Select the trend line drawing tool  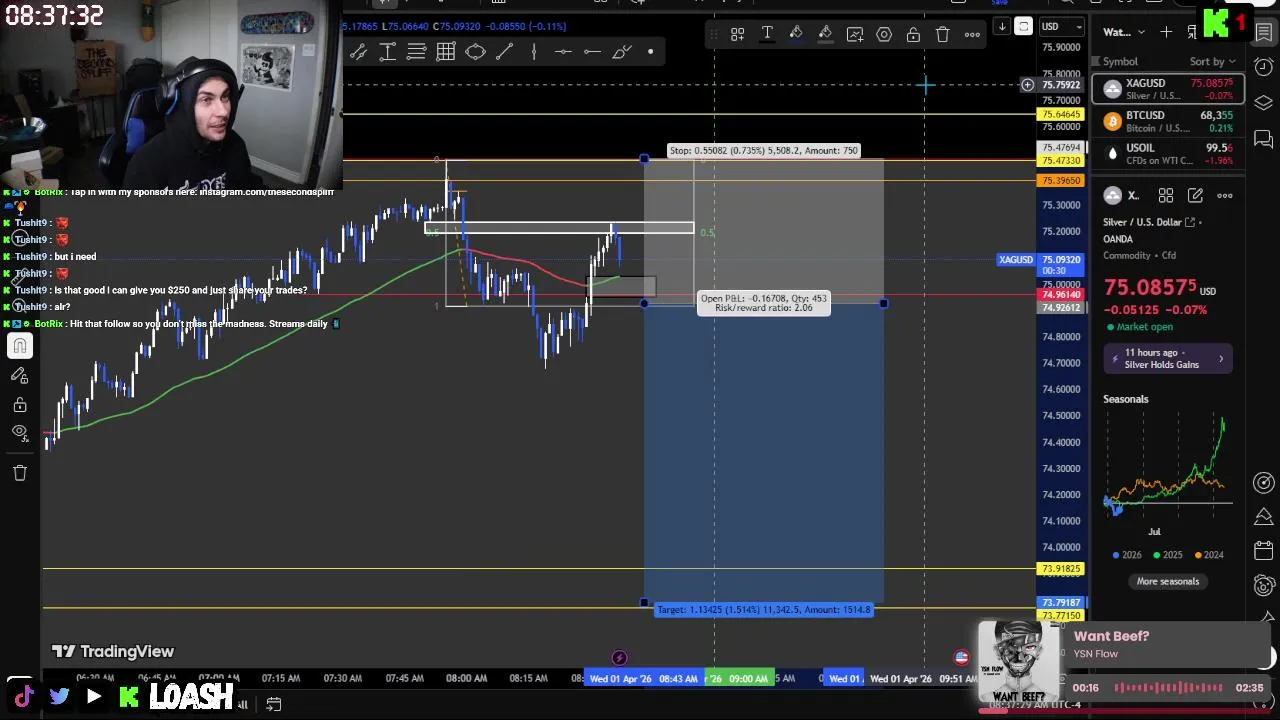(x=358, y=52)
